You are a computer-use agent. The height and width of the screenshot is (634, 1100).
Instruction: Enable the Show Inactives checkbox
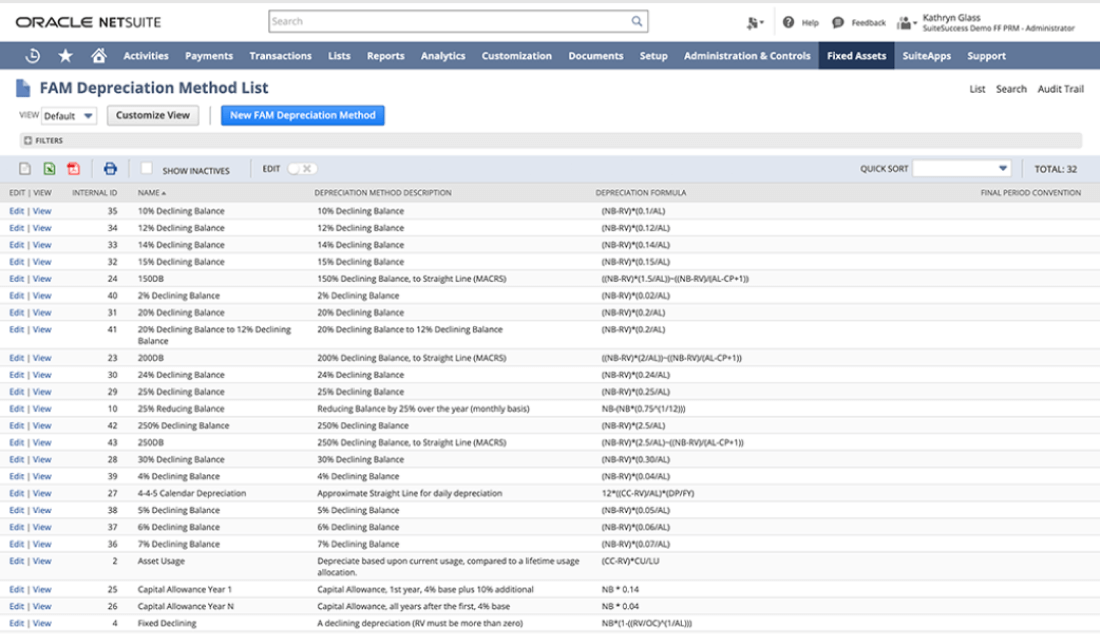coord(145,169)
